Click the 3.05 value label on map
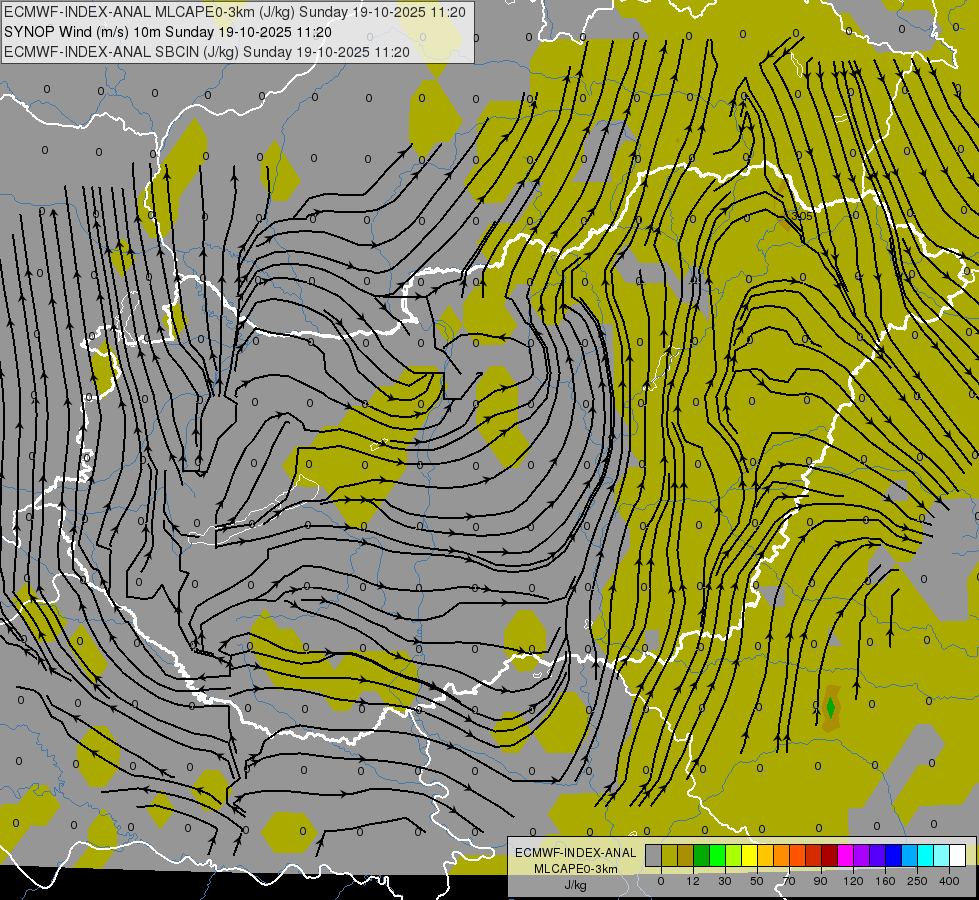The height and width of the screenshot is (900, 979). click(802, 216)
